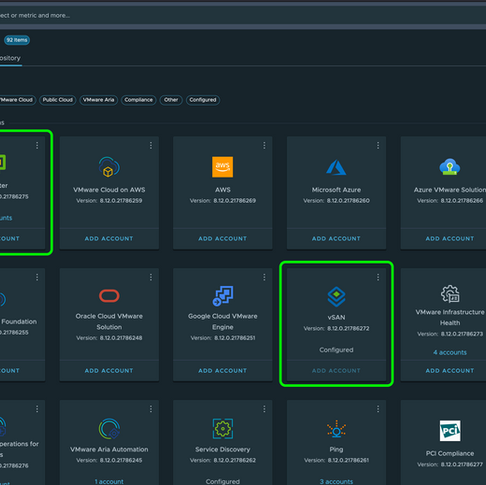Open the vCenter card options menu
This screenshot has width=486, height=485.
[37, 145]
